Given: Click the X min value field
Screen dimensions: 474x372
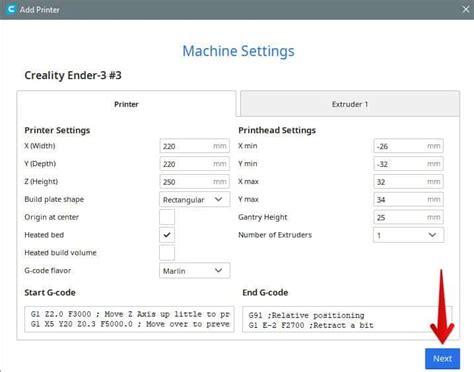Looking at the screenshot, I should 408,146.
